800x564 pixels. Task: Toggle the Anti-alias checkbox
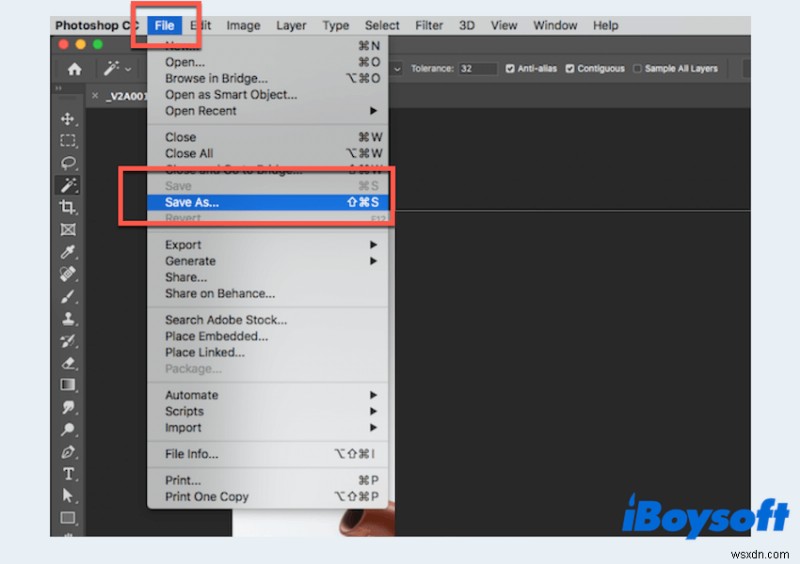coord(510,68)
